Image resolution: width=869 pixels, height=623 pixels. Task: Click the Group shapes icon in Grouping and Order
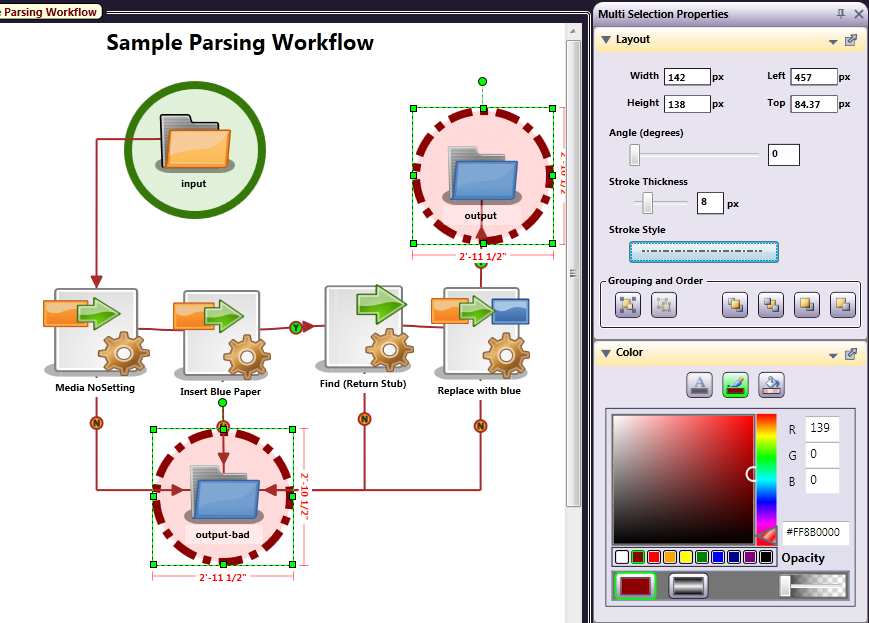coord(628,305)
